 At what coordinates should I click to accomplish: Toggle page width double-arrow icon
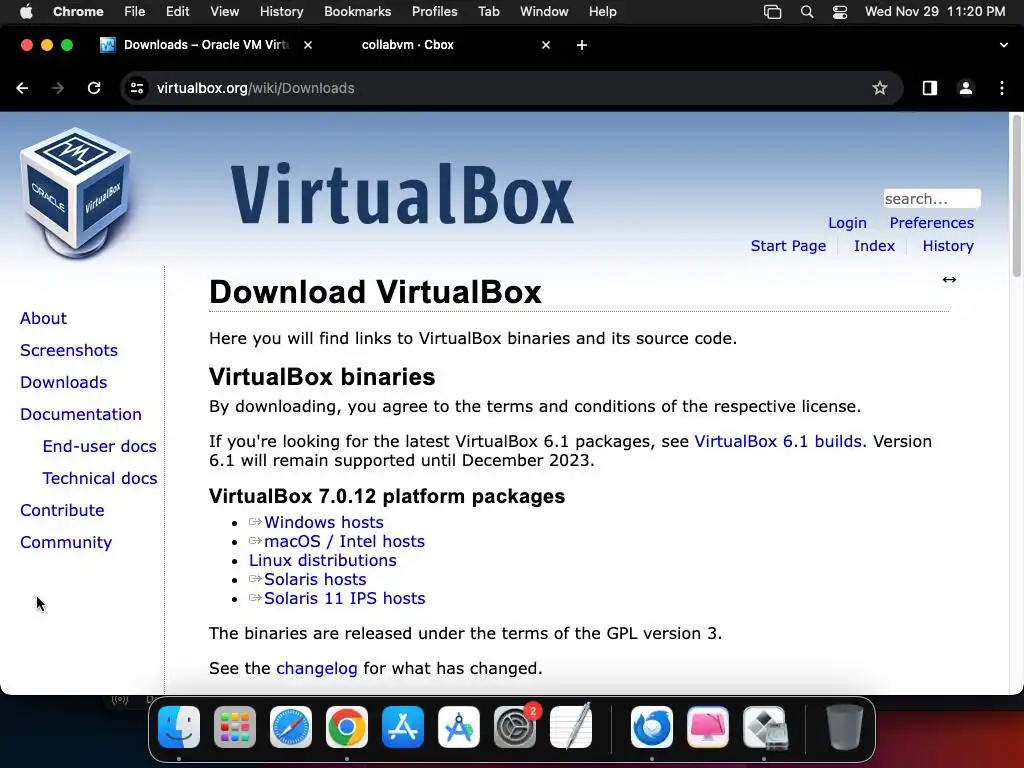point(949,280)
